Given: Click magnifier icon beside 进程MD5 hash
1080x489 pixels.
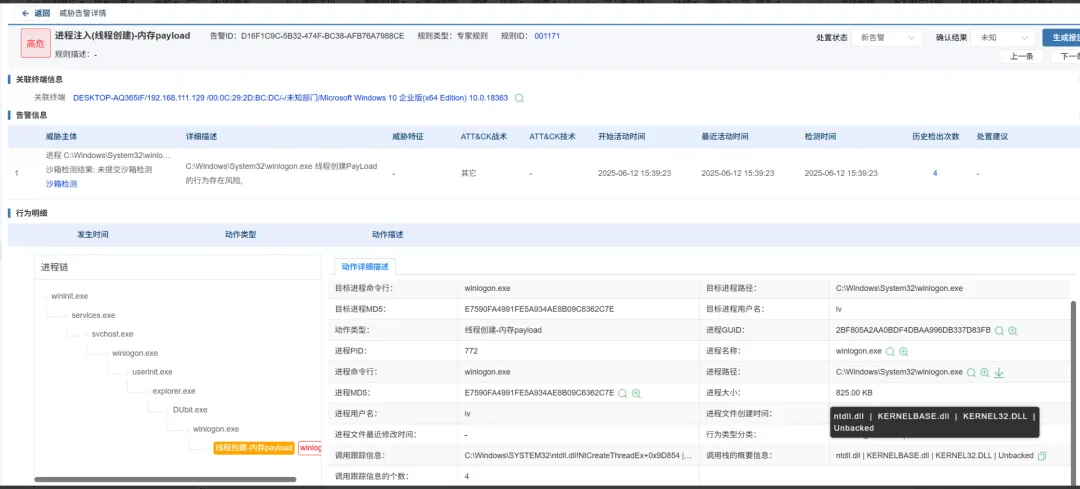Looking at the screenshot, I should 622,393.
